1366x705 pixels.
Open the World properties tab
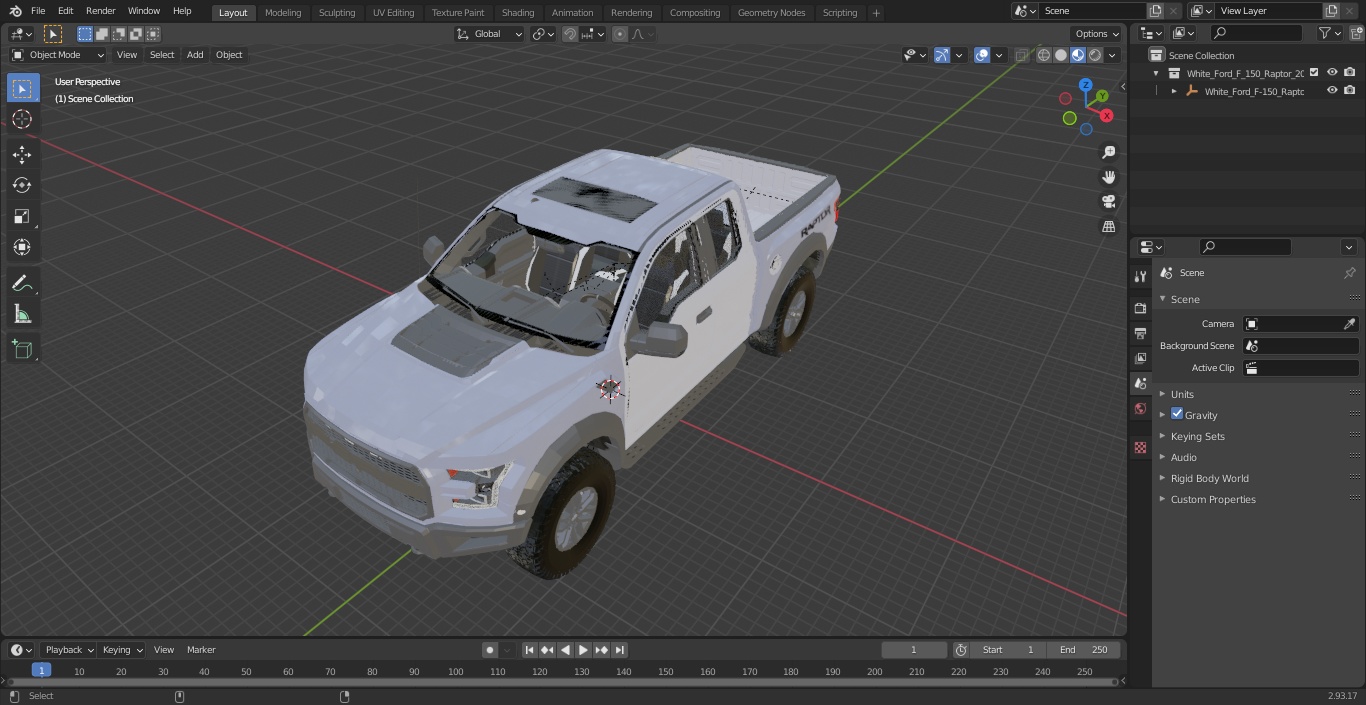click(1140, 408)
